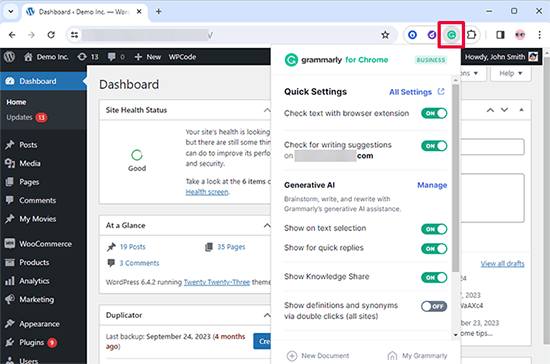Open the Health screen link
The image size is (550, 364).
[207, 192]
